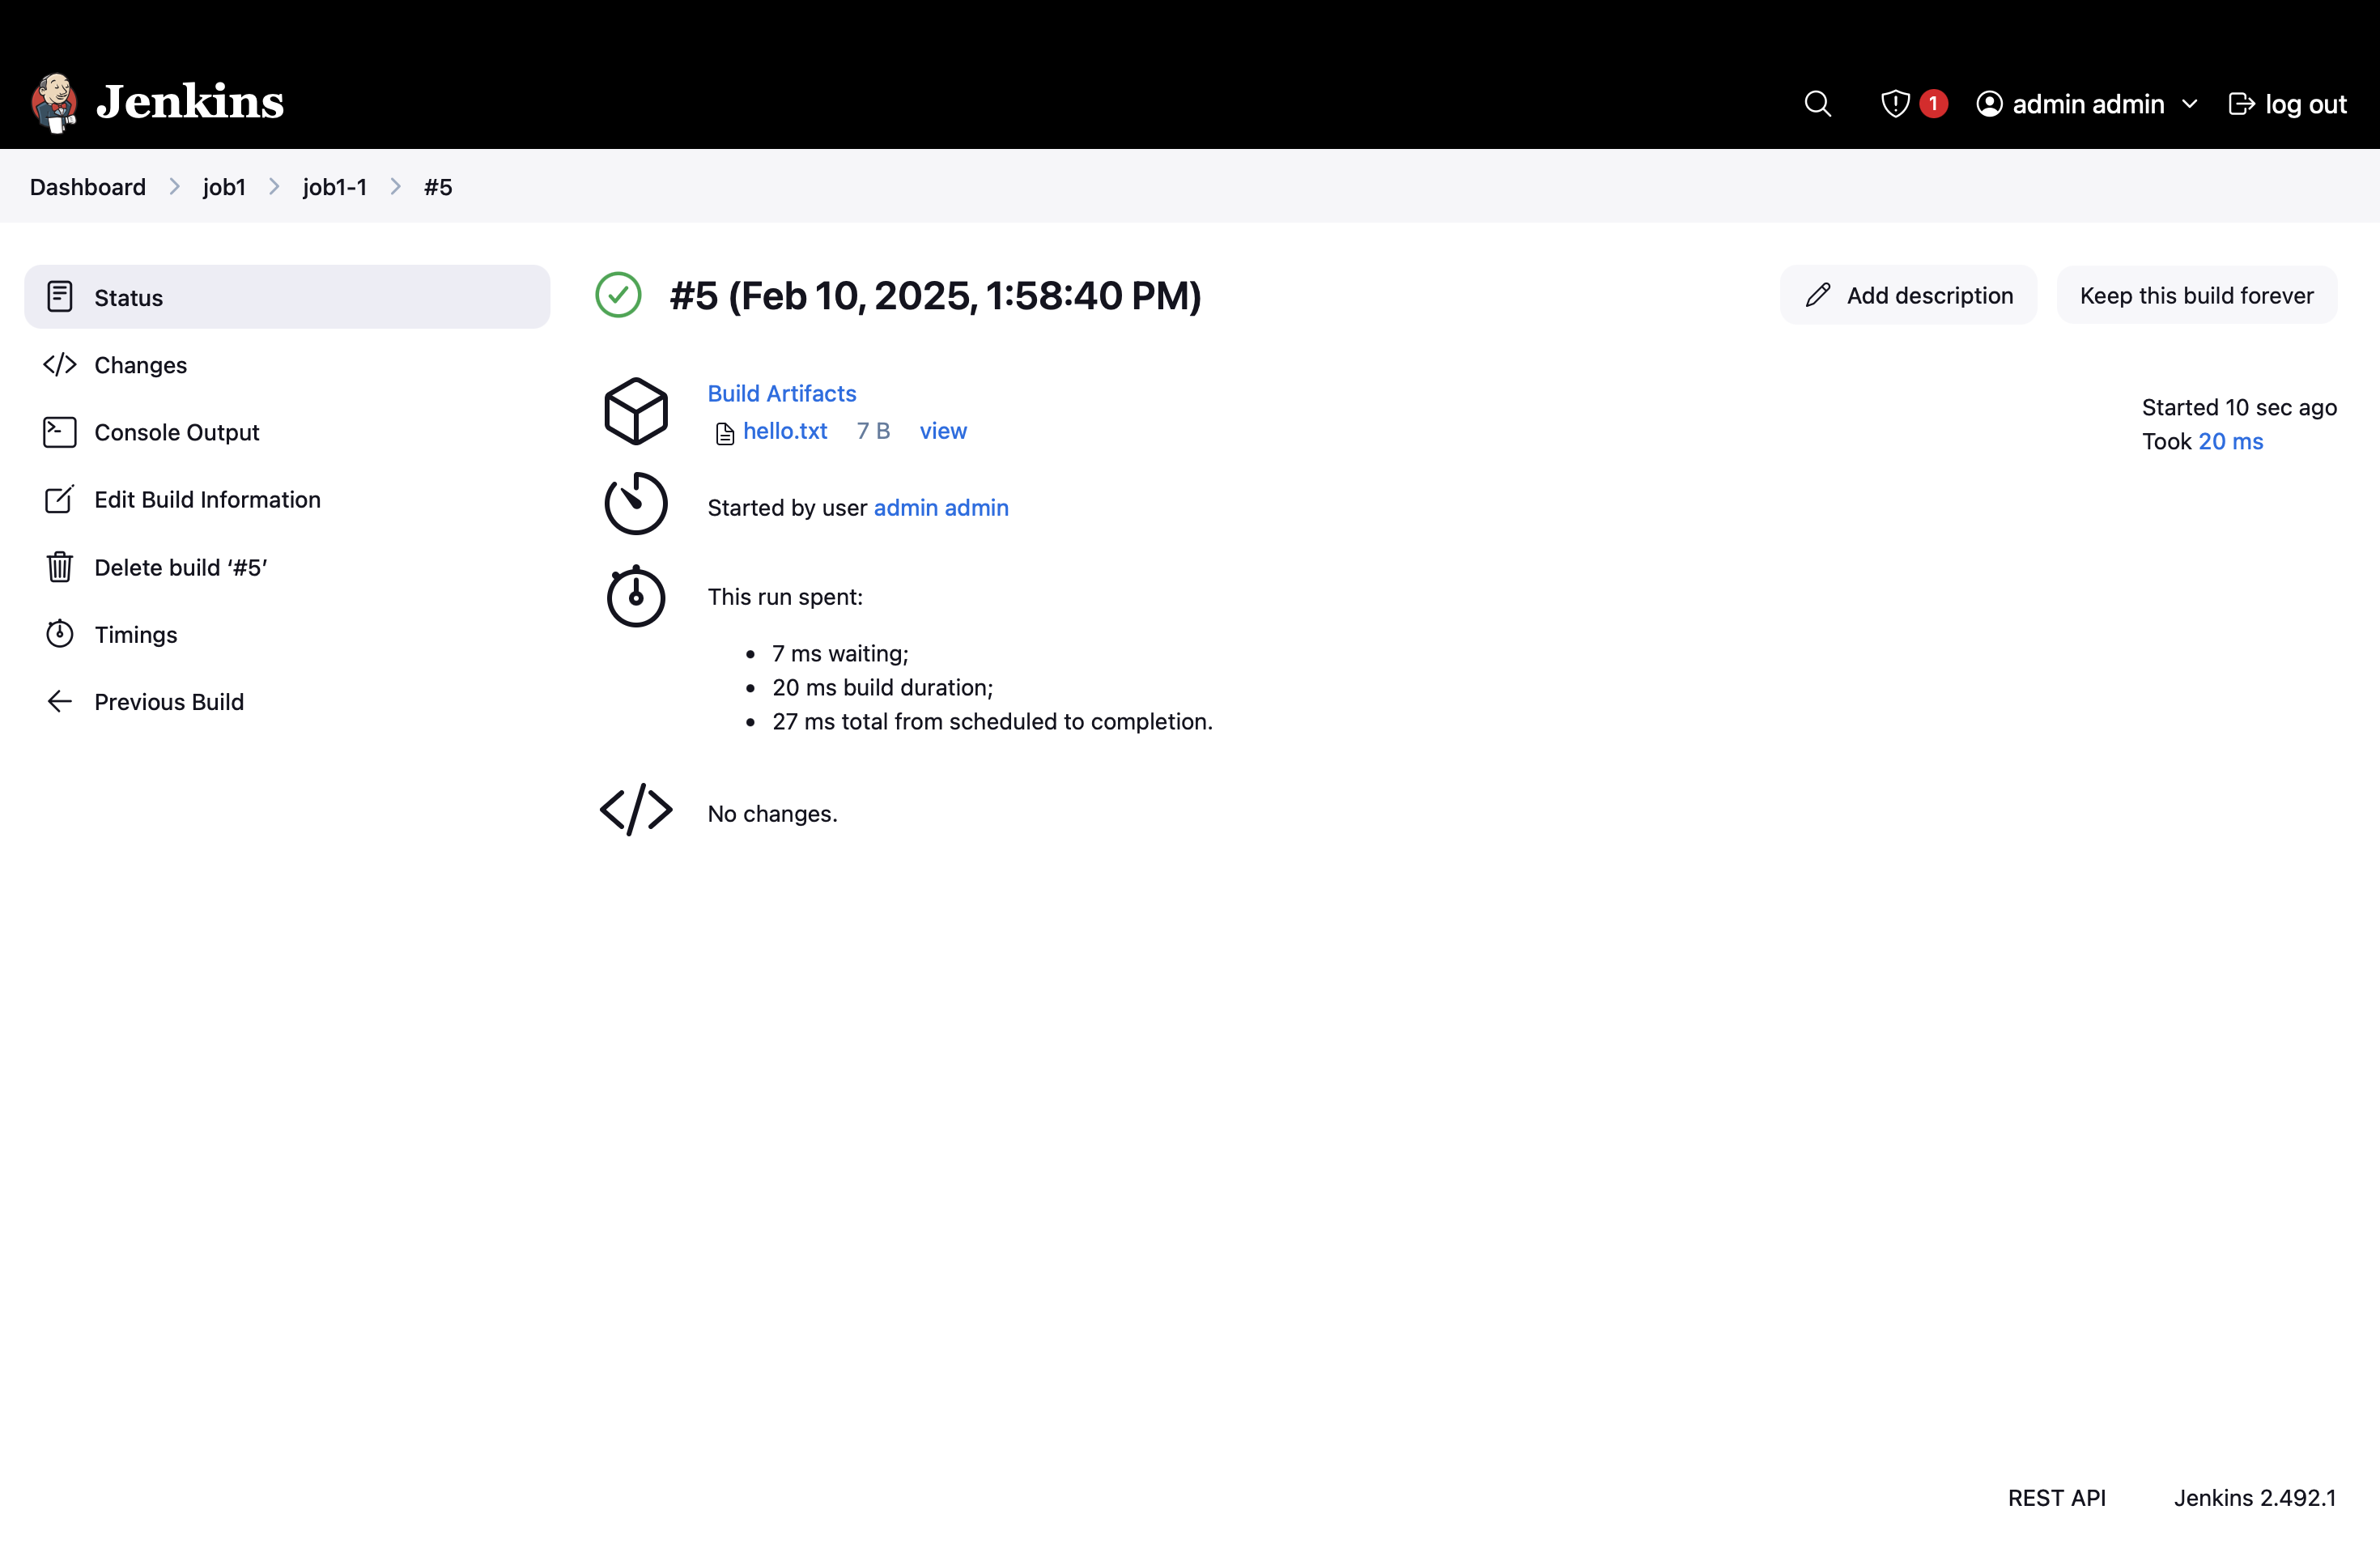Open the admin admin user link in build cause
The width and height of the screenshot is (2380, 1548).
tap(941, 507)
